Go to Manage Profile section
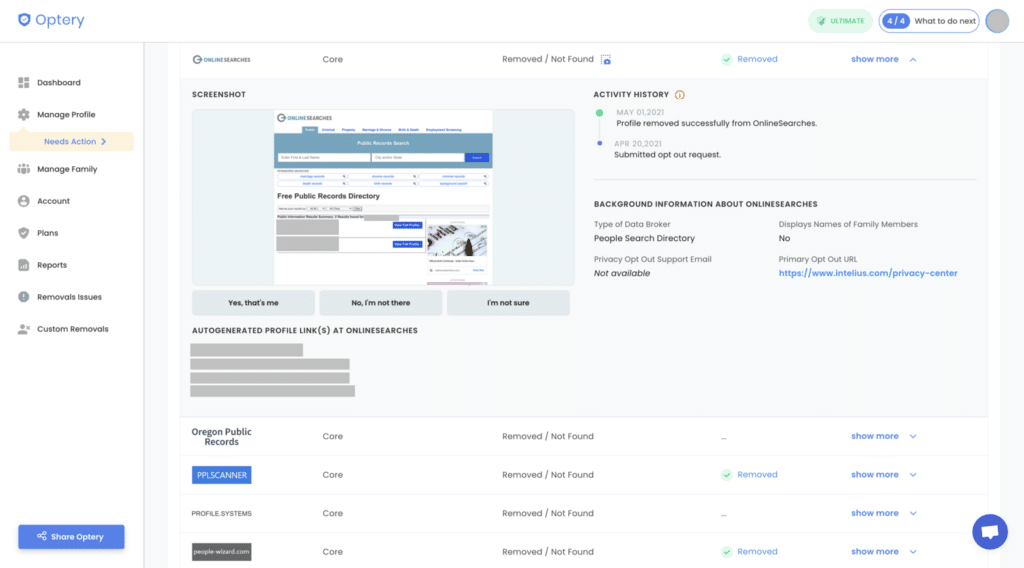This screenshot has width=1024, height=568. point(66,115)
